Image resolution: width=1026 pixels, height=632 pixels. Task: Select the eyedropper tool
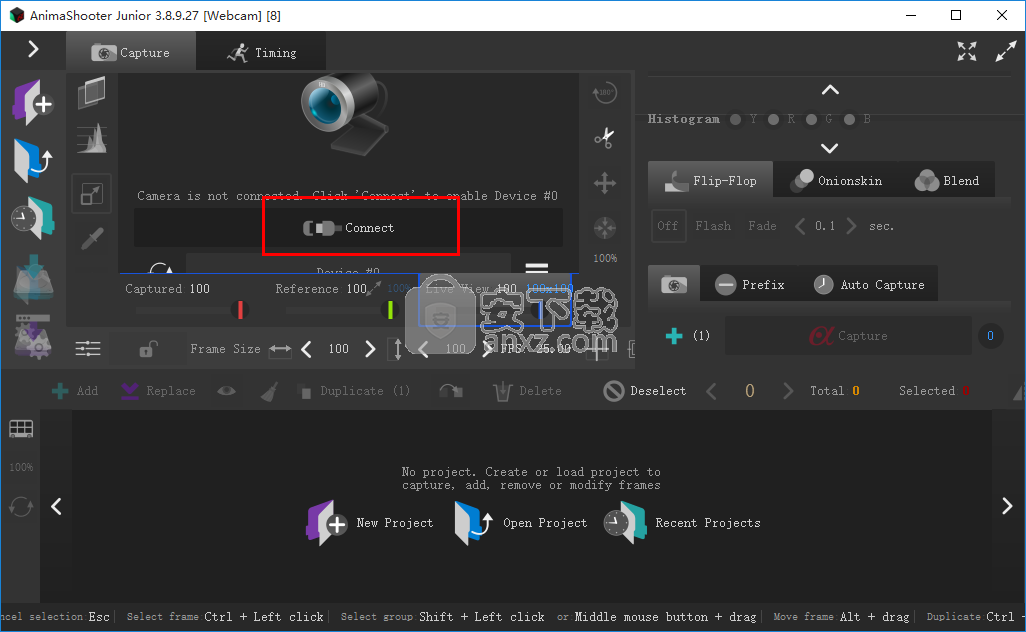click(92, 238)
